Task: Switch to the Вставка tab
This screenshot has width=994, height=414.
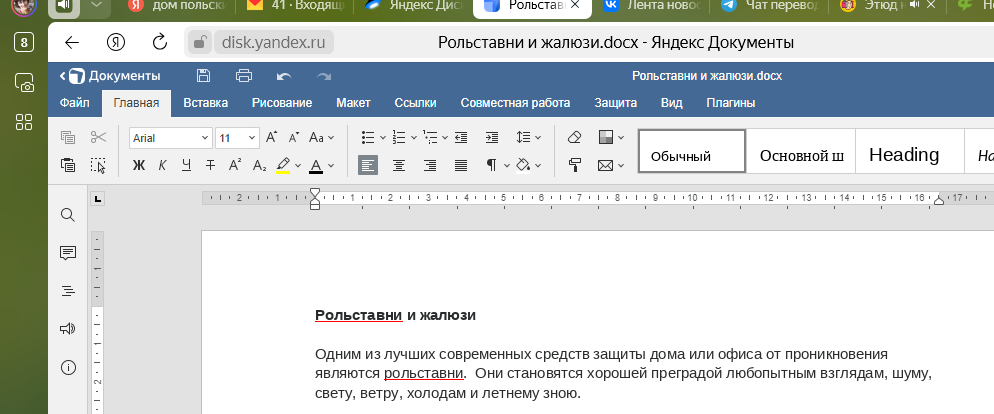Action: [205, 103]
